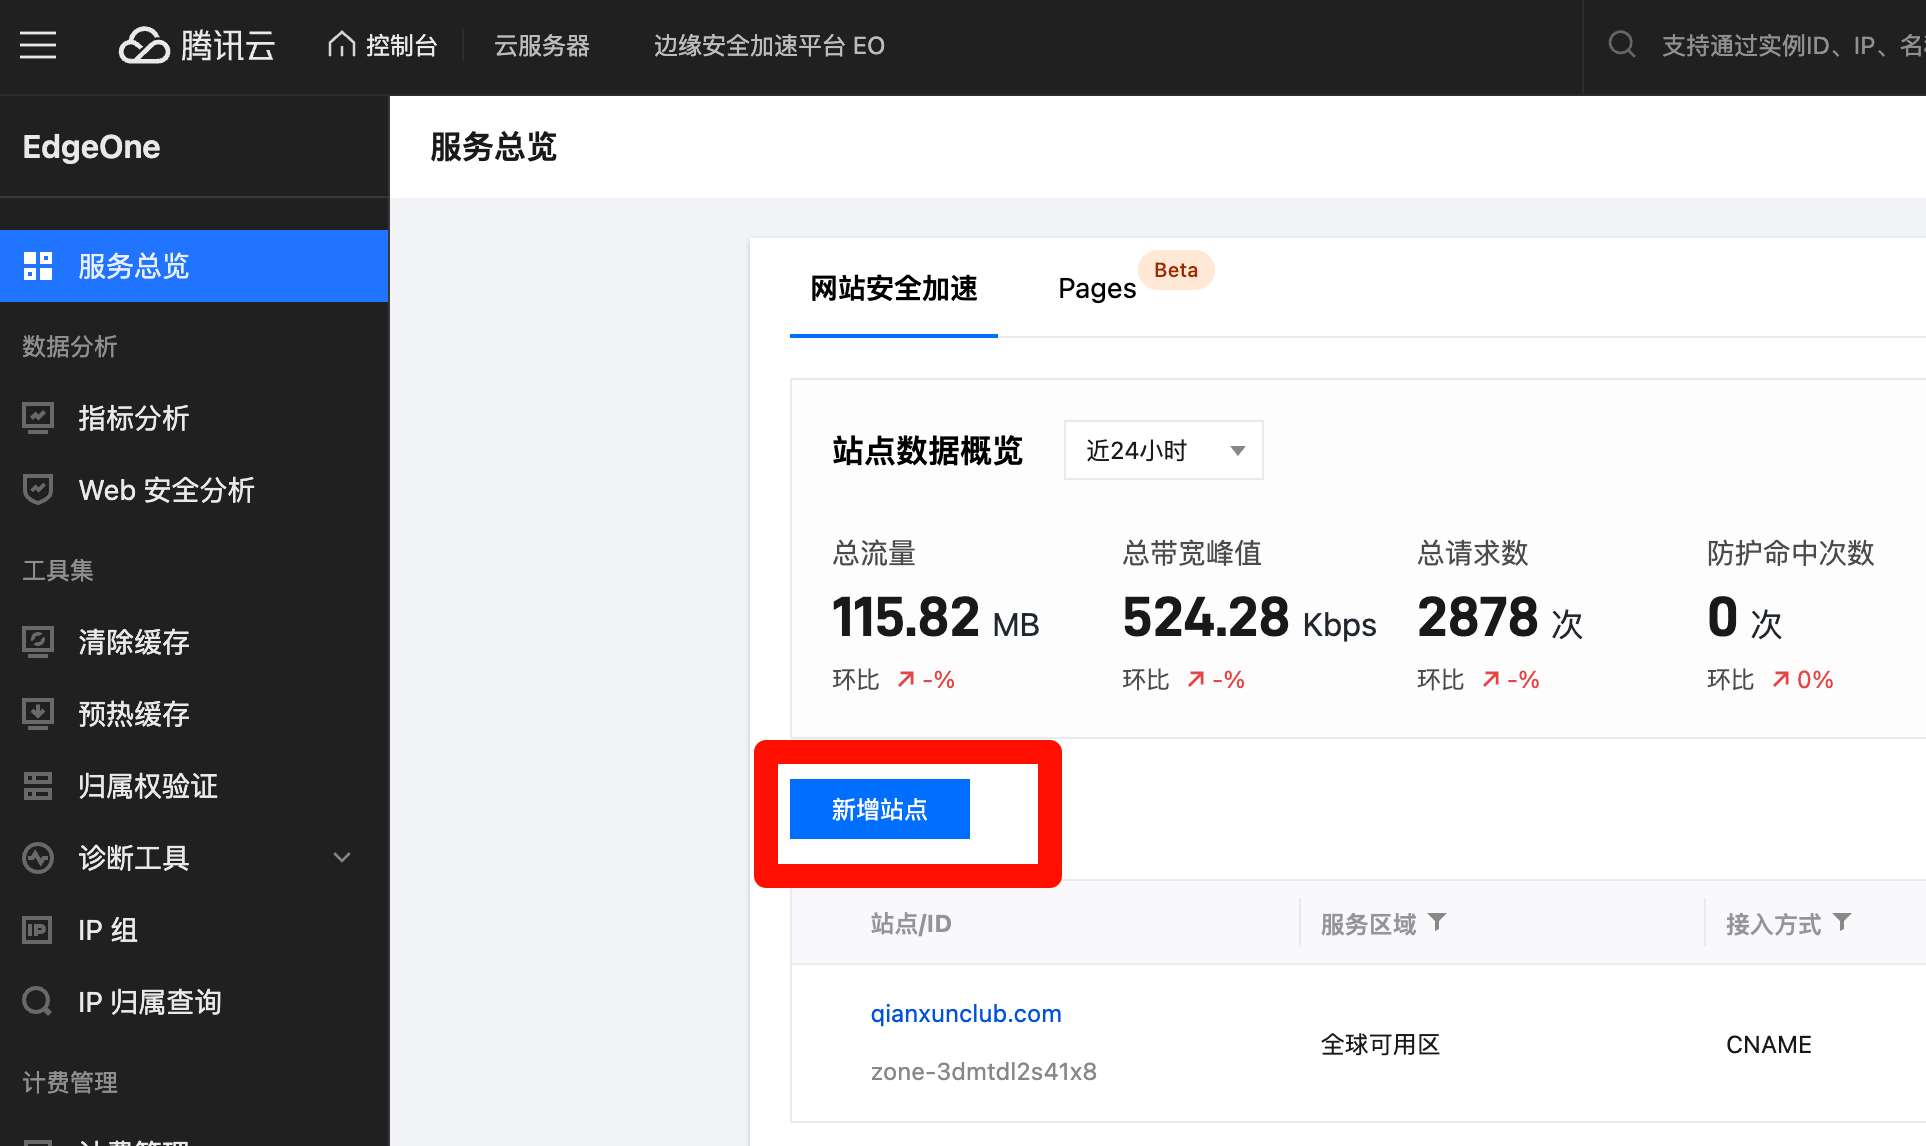Open the 近24小时 time range dropdown
The image size is (1926, 1146).
tap(1163, 450)
